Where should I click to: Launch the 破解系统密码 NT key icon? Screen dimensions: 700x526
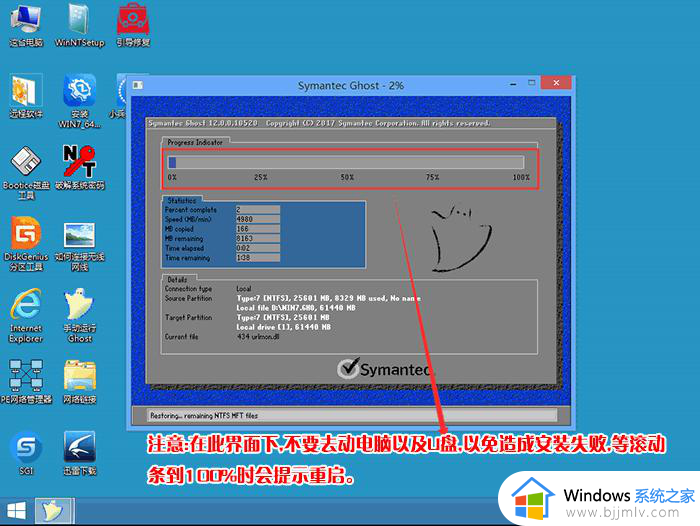coord(79,167)
